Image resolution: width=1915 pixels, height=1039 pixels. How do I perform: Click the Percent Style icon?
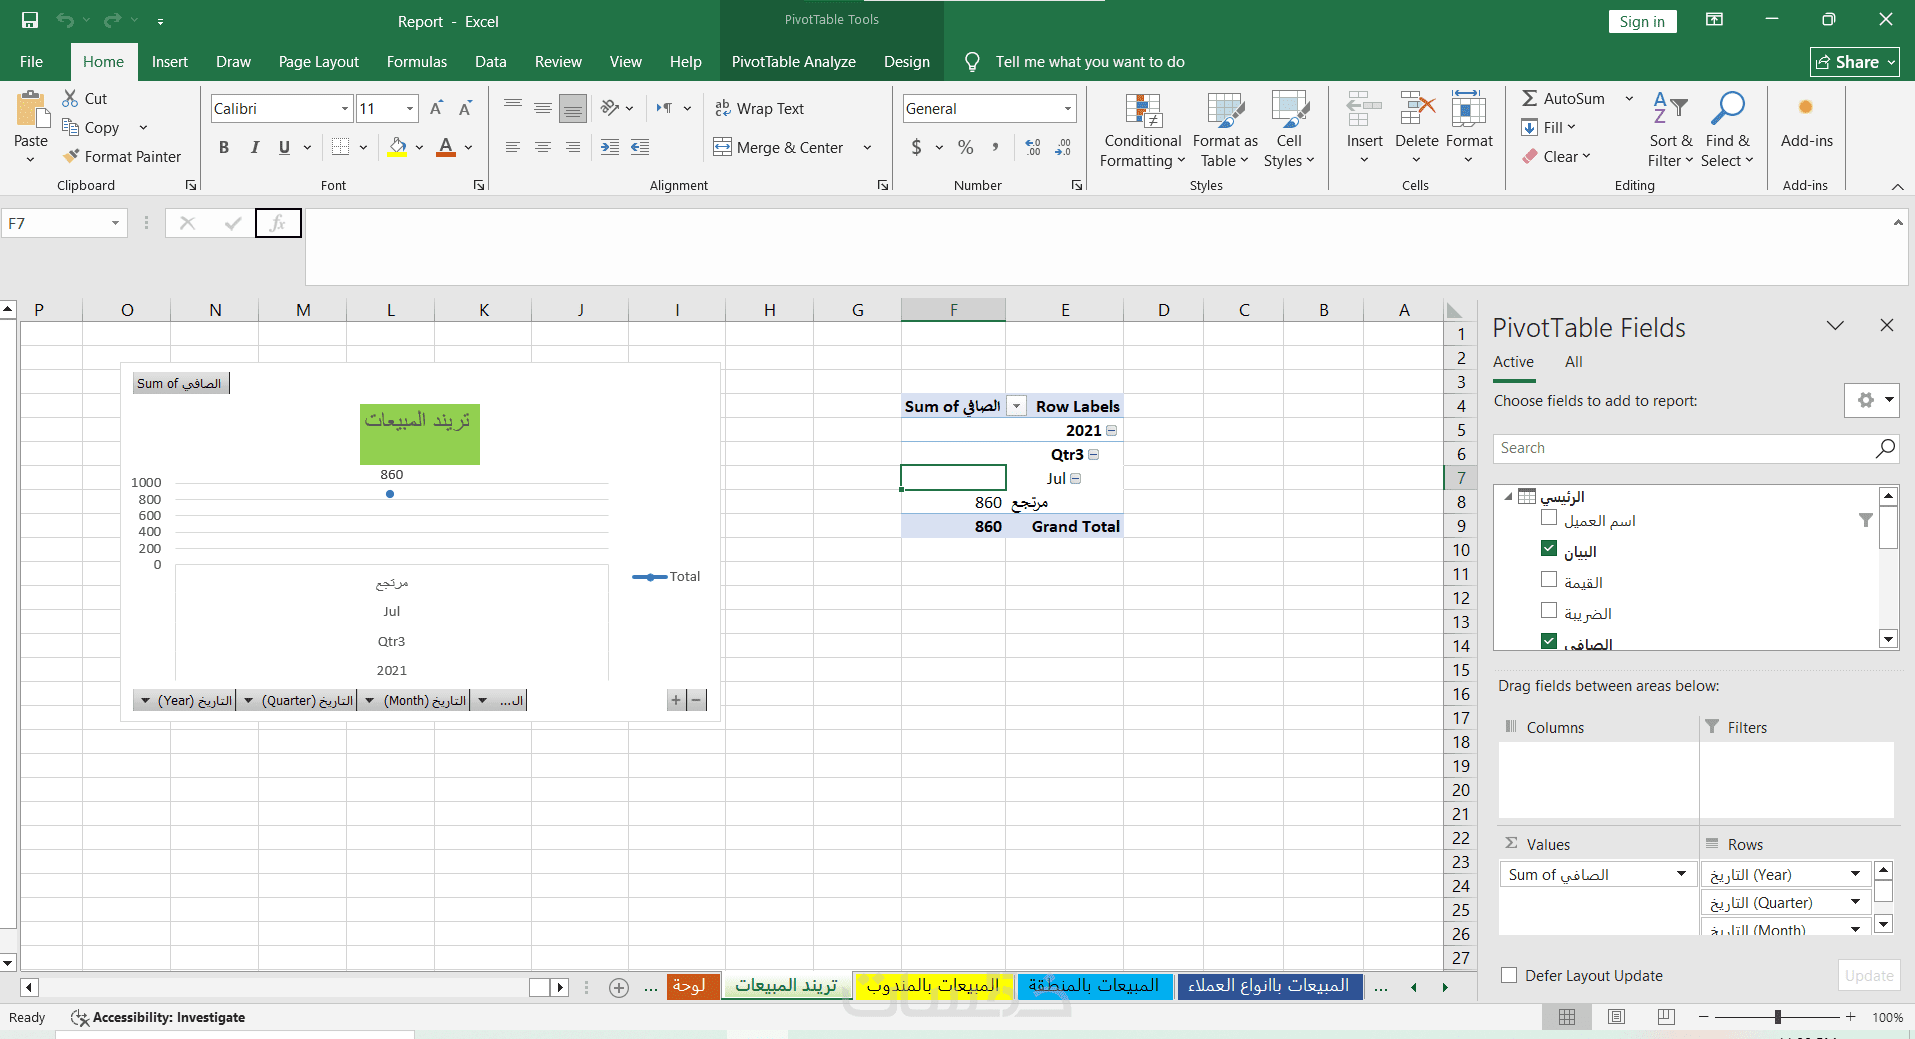coord(965,147)
